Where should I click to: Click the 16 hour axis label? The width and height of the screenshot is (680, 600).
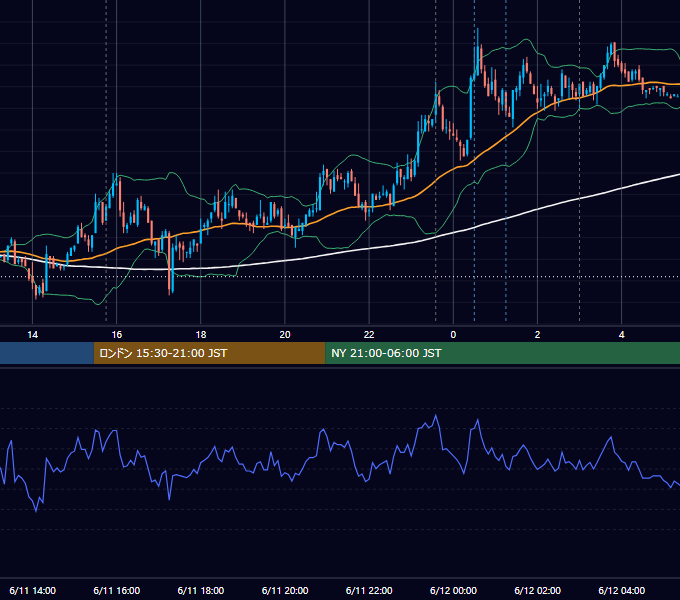tap(117, 335)
